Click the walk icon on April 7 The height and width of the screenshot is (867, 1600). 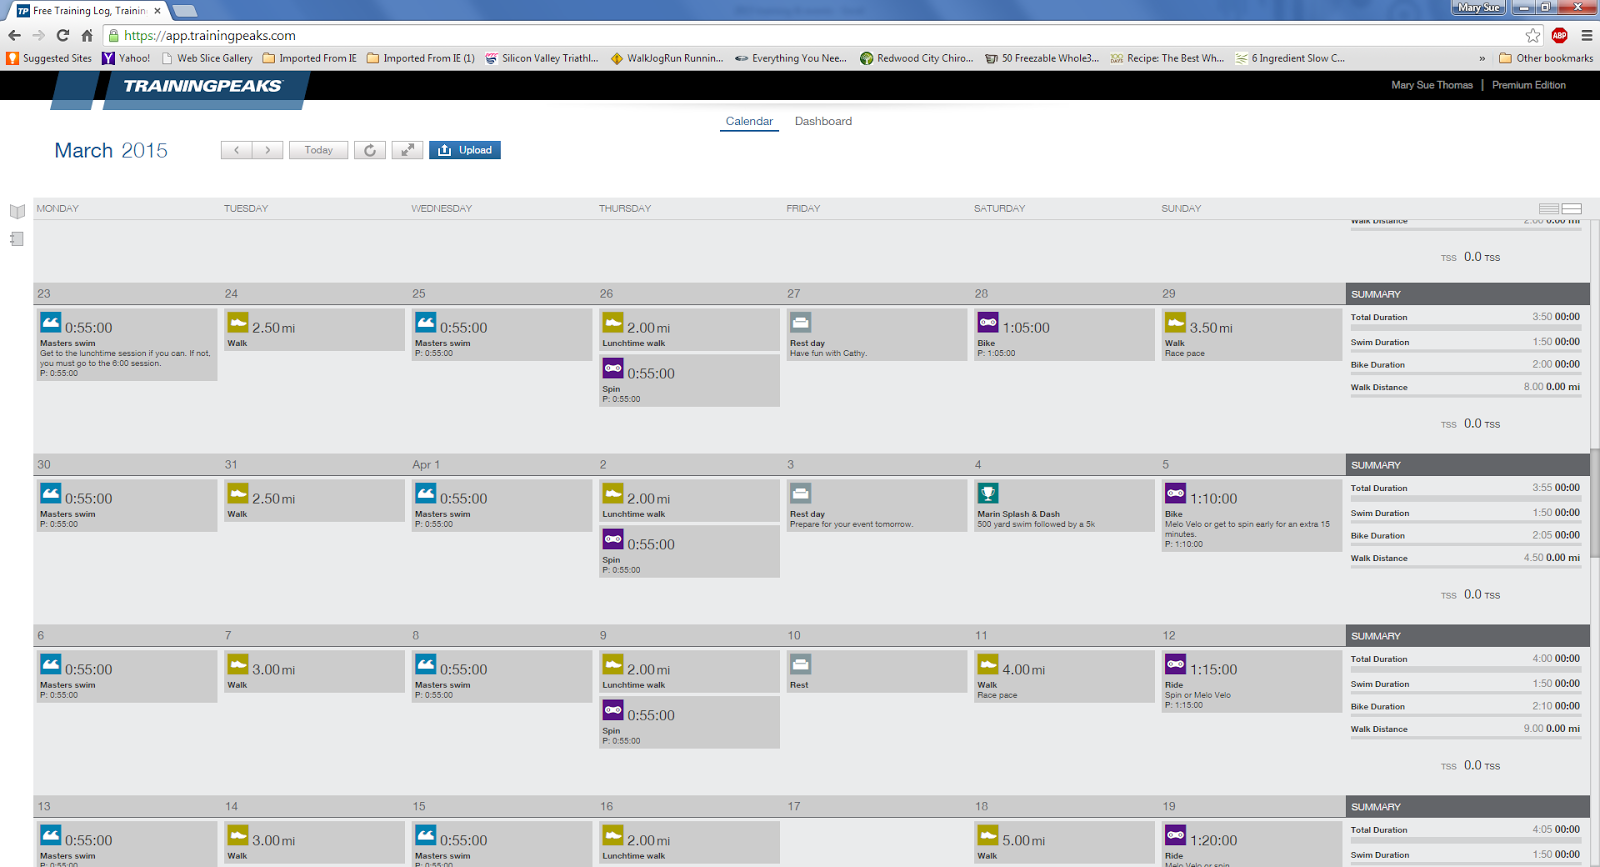(238, 665)
